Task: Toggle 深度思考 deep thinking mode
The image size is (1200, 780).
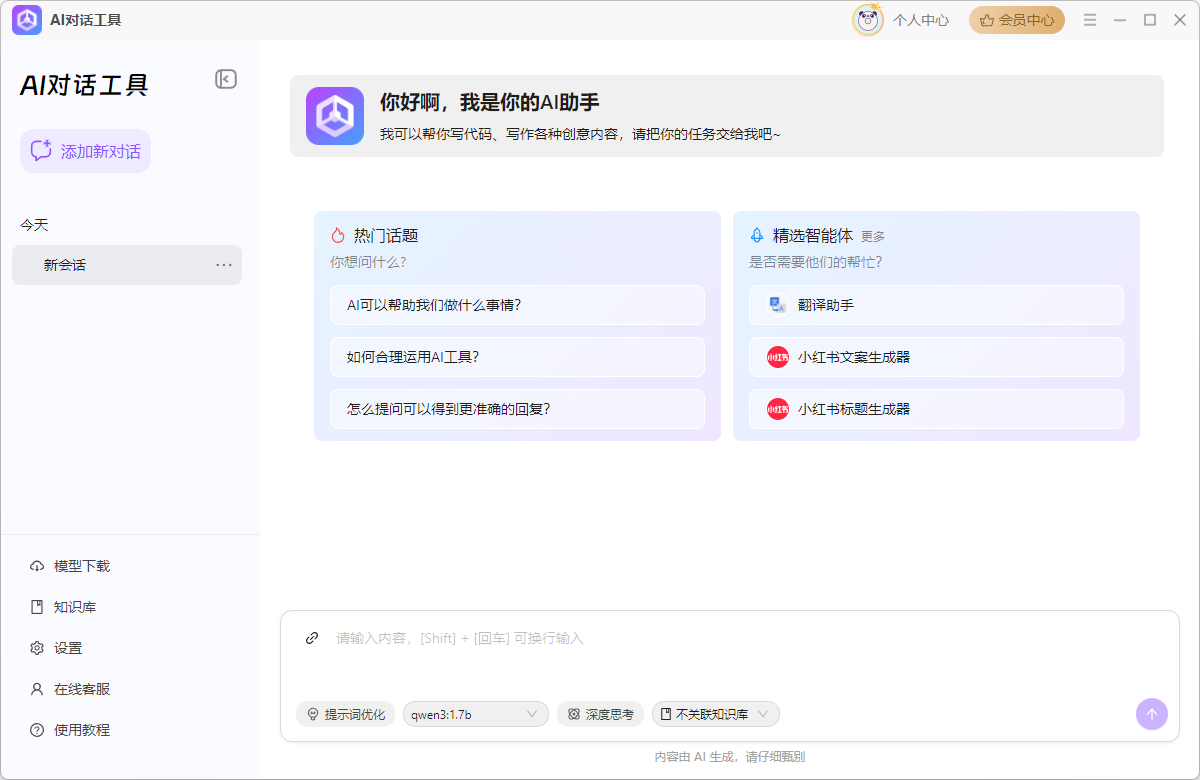Action: (x=600, y=714)
